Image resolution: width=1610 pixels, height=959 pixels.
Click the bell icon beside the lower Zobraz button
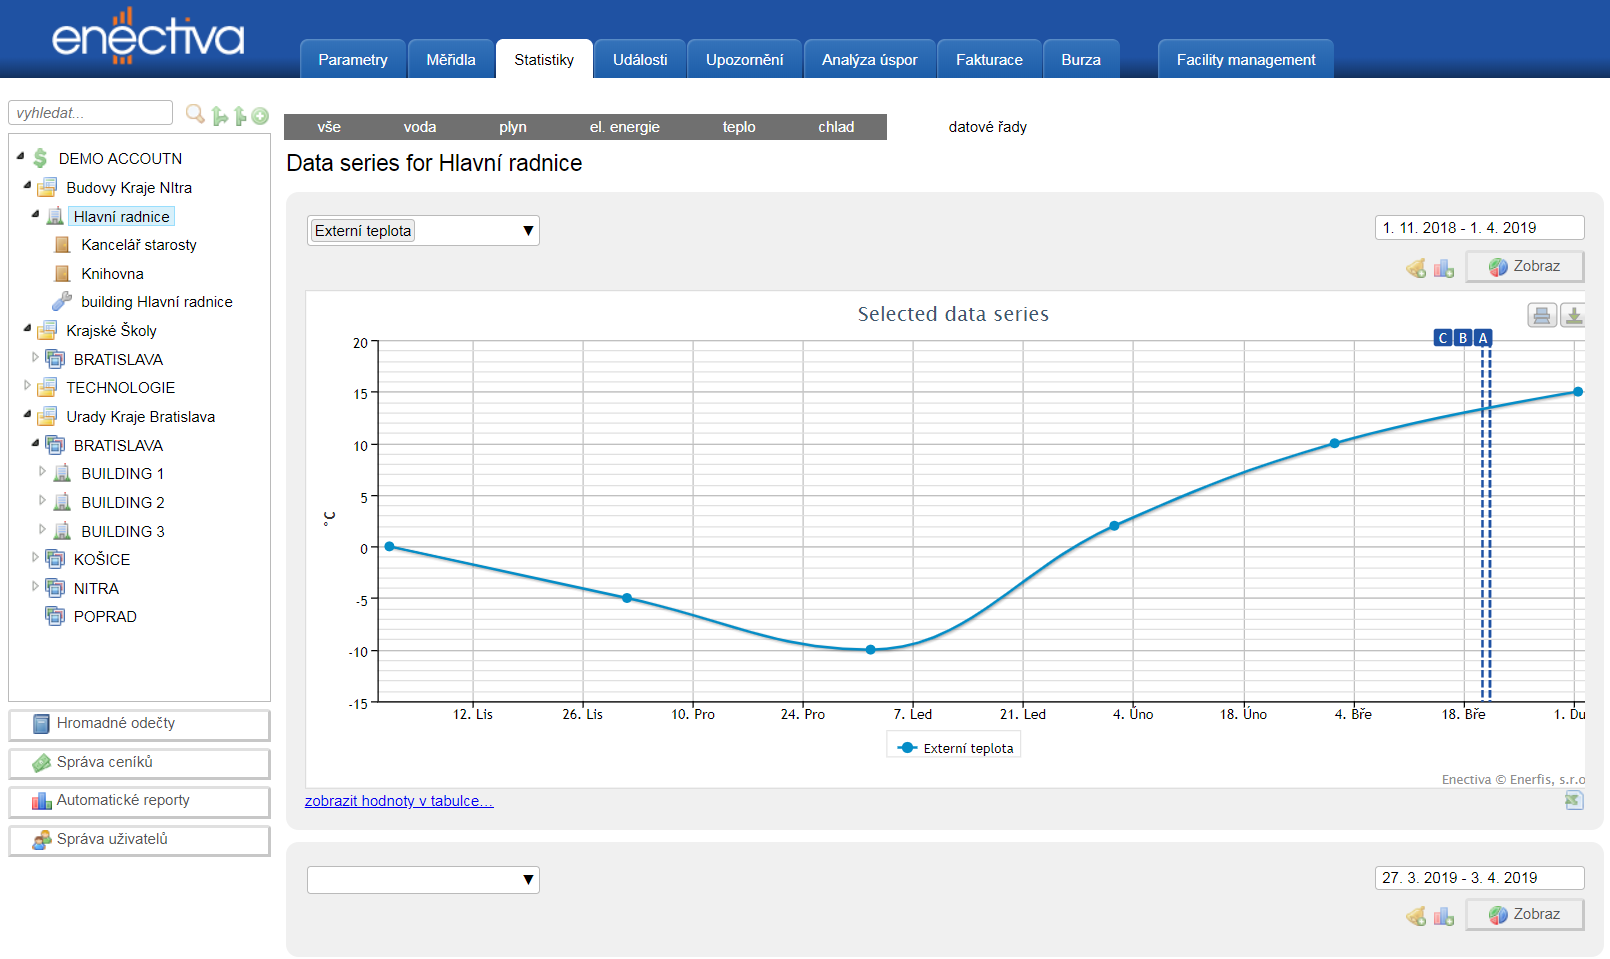[1416, 916]
